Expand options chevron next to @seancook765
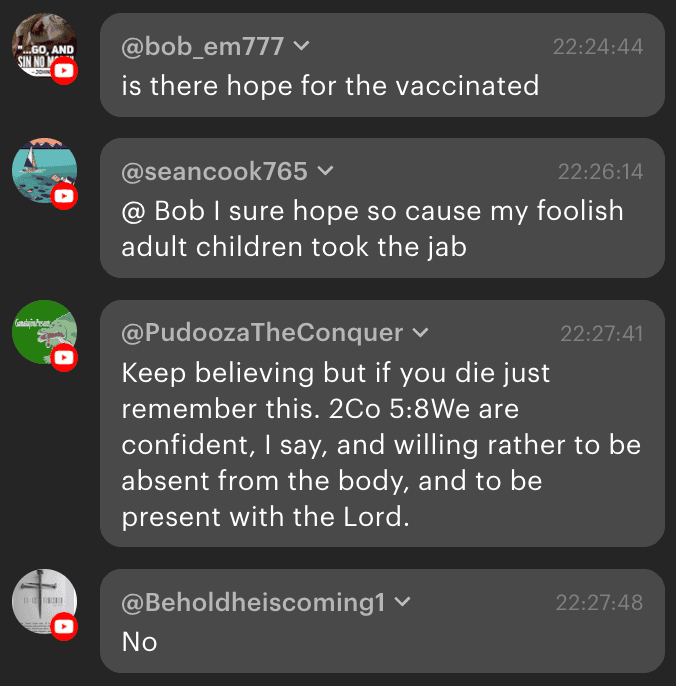 coord(325,172)
